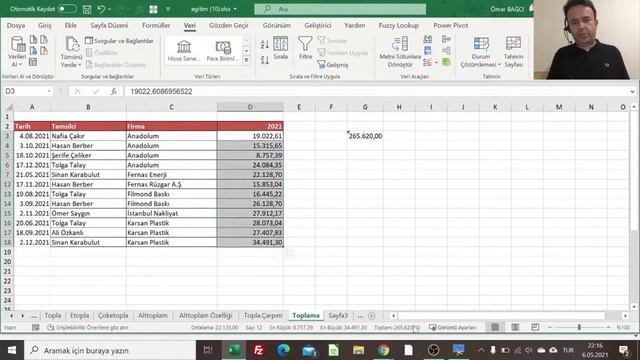
Task: Select the Para Birimleri data type
Action: tap(222, 50)
